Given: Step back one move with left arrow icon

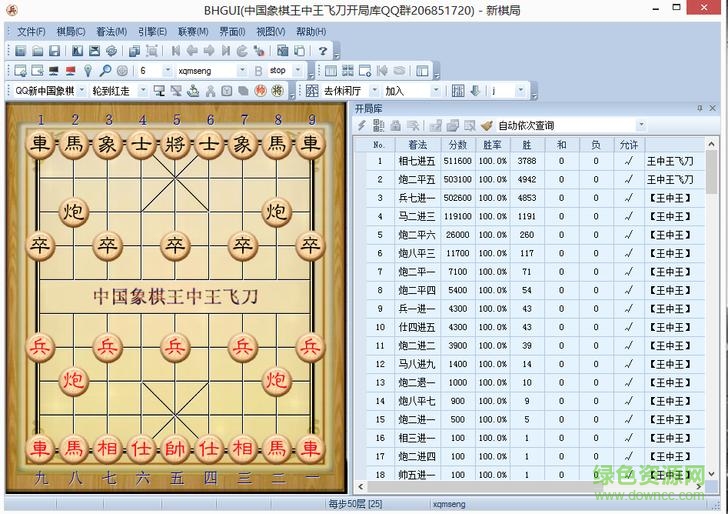Looking at the screenshot, I should click(192, 51).
